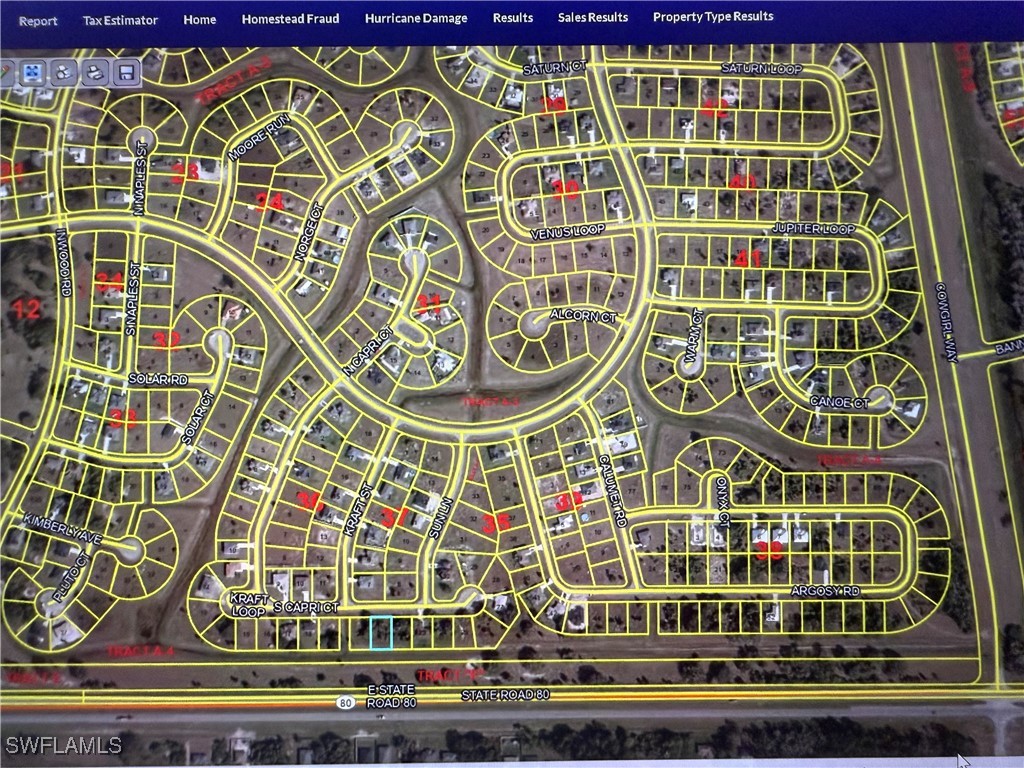
Task: Open Property Type Results
Action: 713,16
